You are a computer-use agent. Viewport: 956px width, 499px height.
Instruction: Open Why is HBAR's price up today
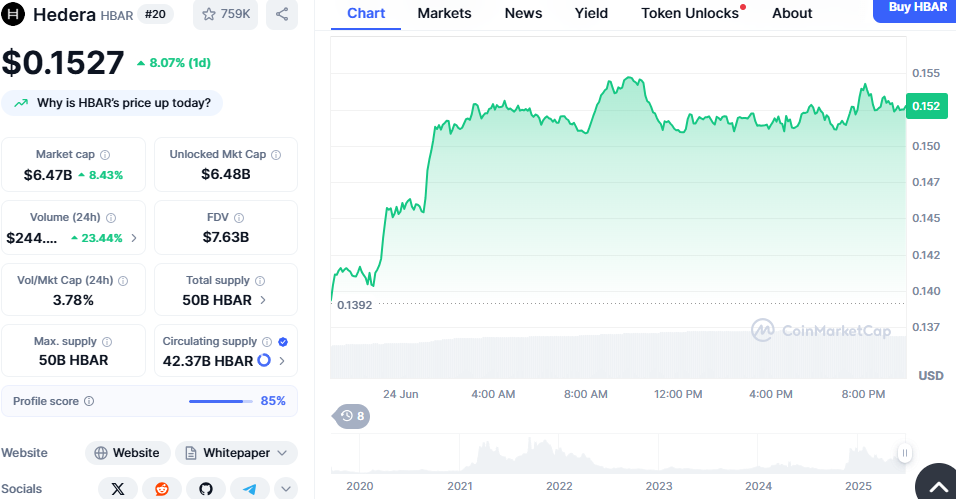[x=112, y=103]
